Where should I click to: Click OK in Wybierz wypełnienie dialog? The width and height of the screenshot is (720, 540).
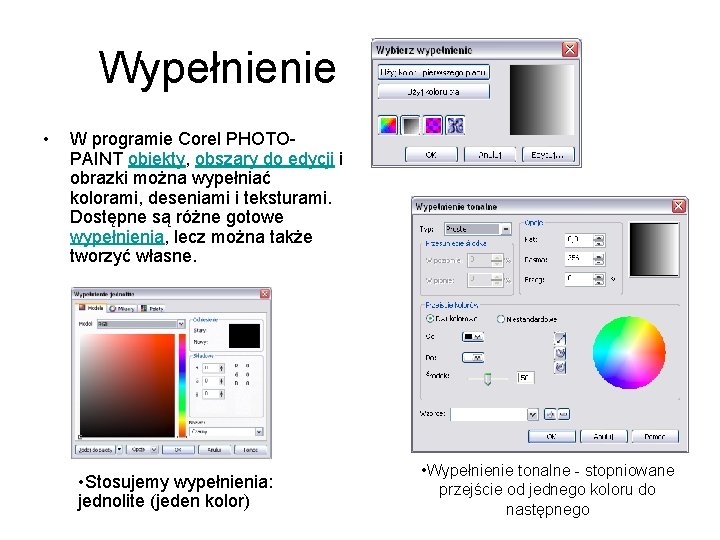click(x=431, y=155)
